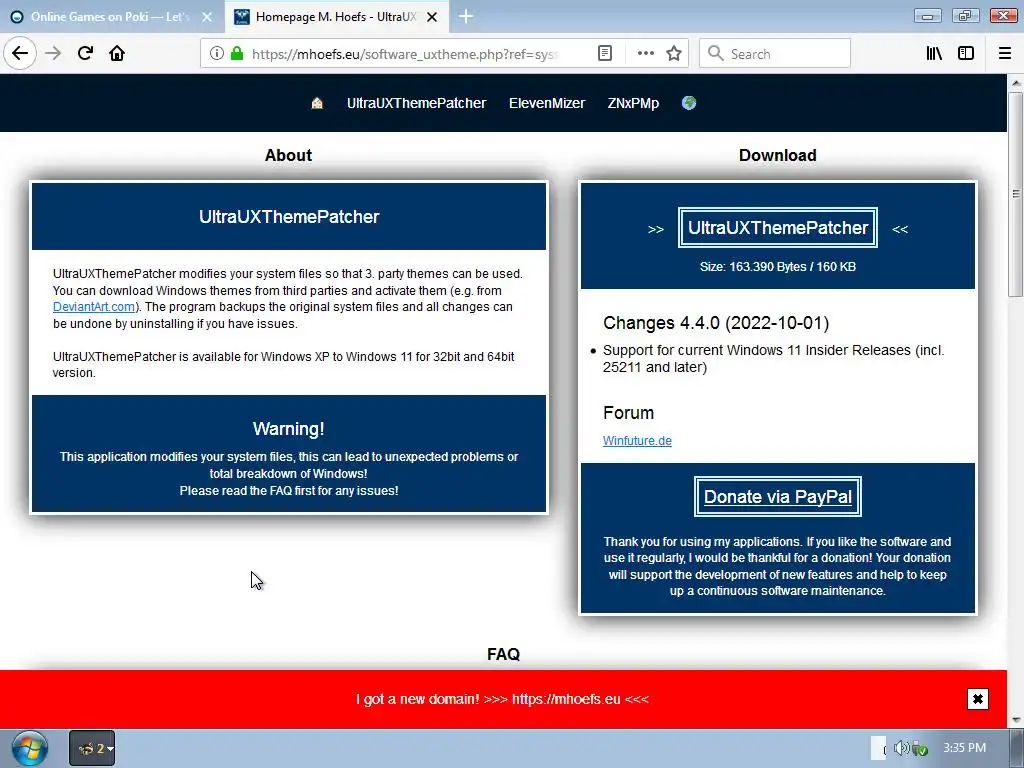Image resolution: width=1024 pixels, height=768 pixels.
Task: Open the ZNxPMp navigation item
Action: (x=633, y=103)
